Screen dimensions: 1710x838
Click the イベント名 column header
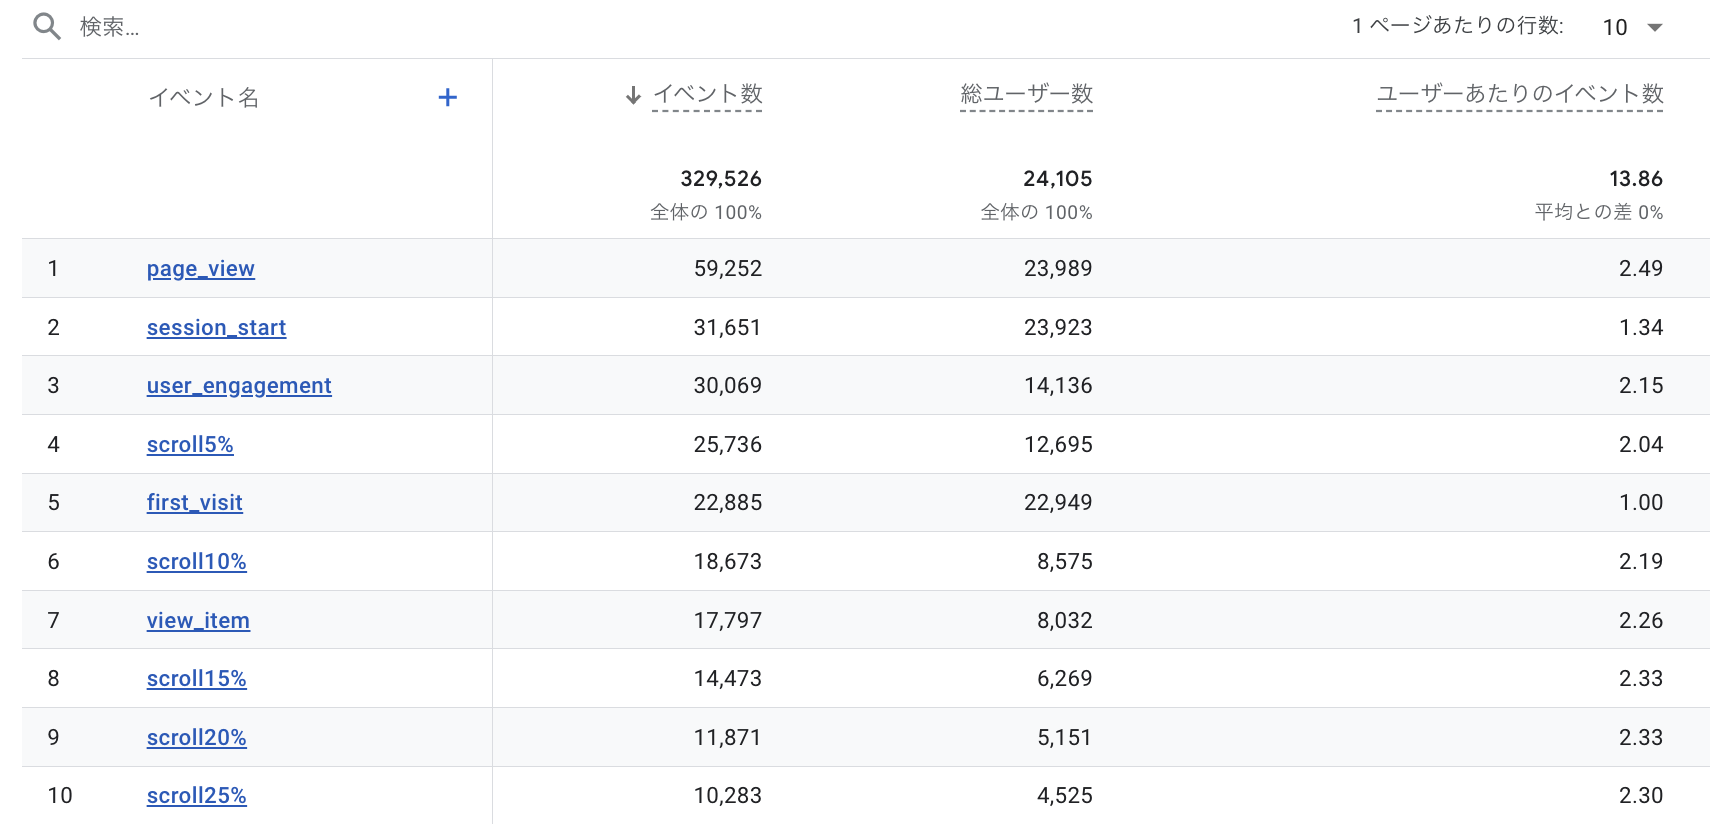coord(204,98)
